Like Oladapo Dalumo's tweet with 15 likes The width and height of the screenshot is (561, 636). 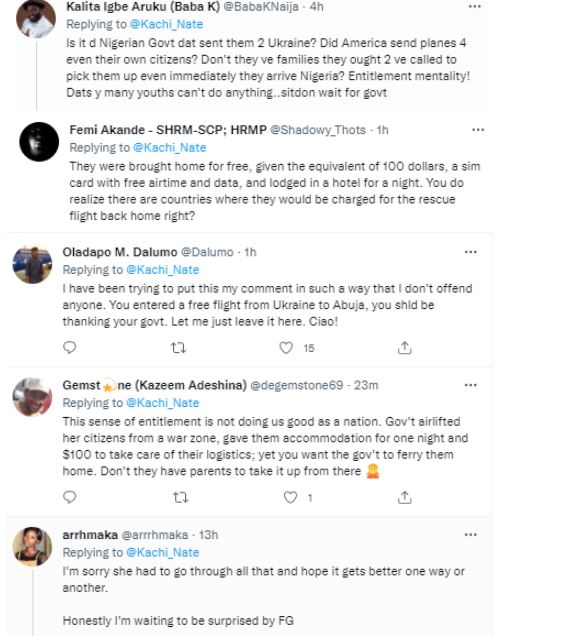(x=286, y=348)
